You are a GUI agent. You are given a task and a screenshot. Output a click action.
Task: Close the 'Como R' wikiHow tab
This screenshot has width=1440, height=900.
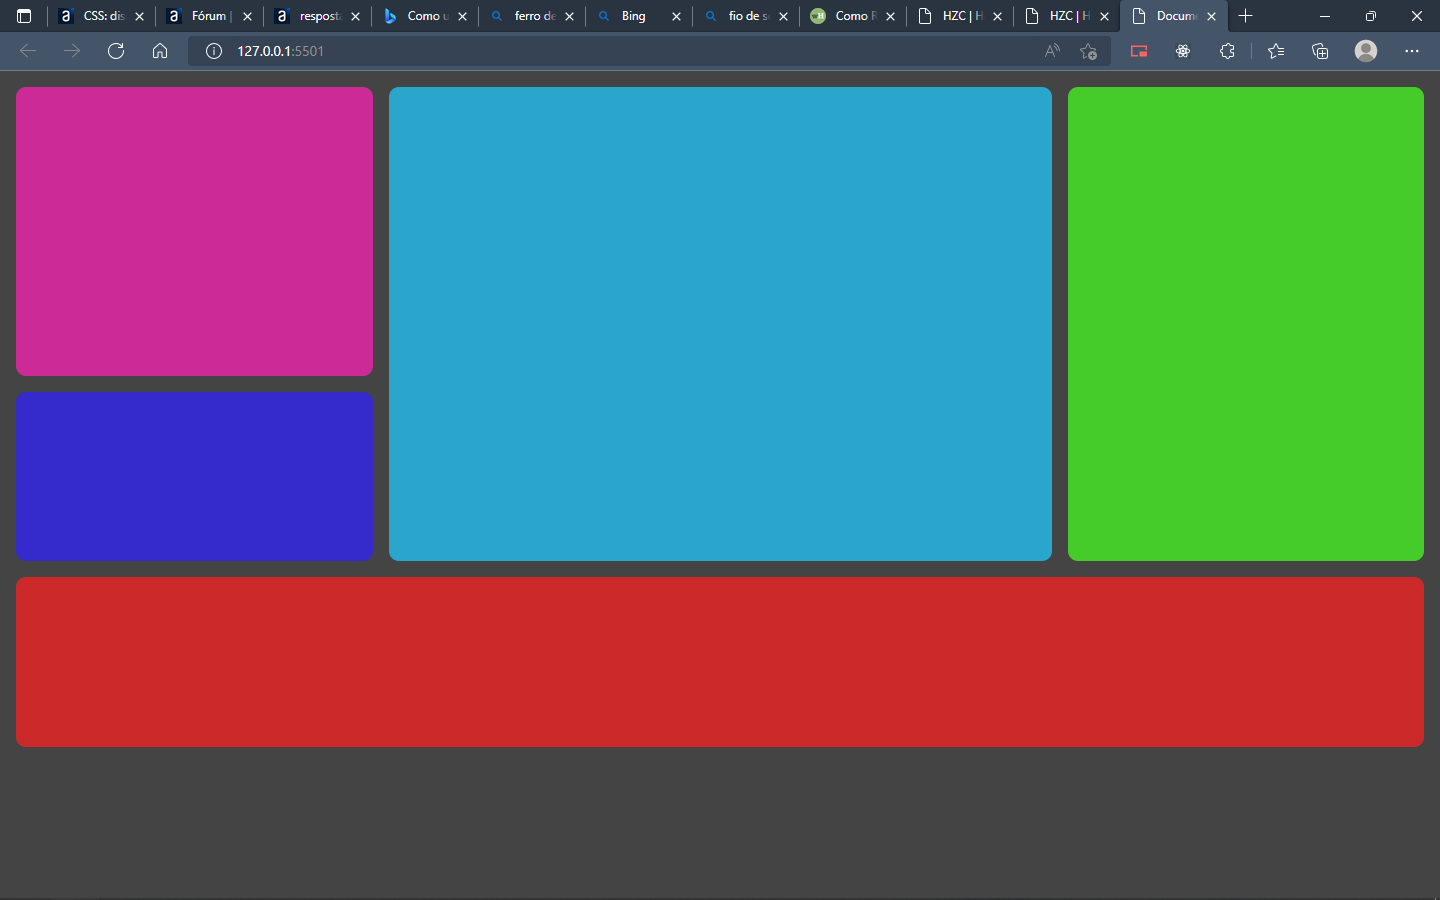pos(890,16)
